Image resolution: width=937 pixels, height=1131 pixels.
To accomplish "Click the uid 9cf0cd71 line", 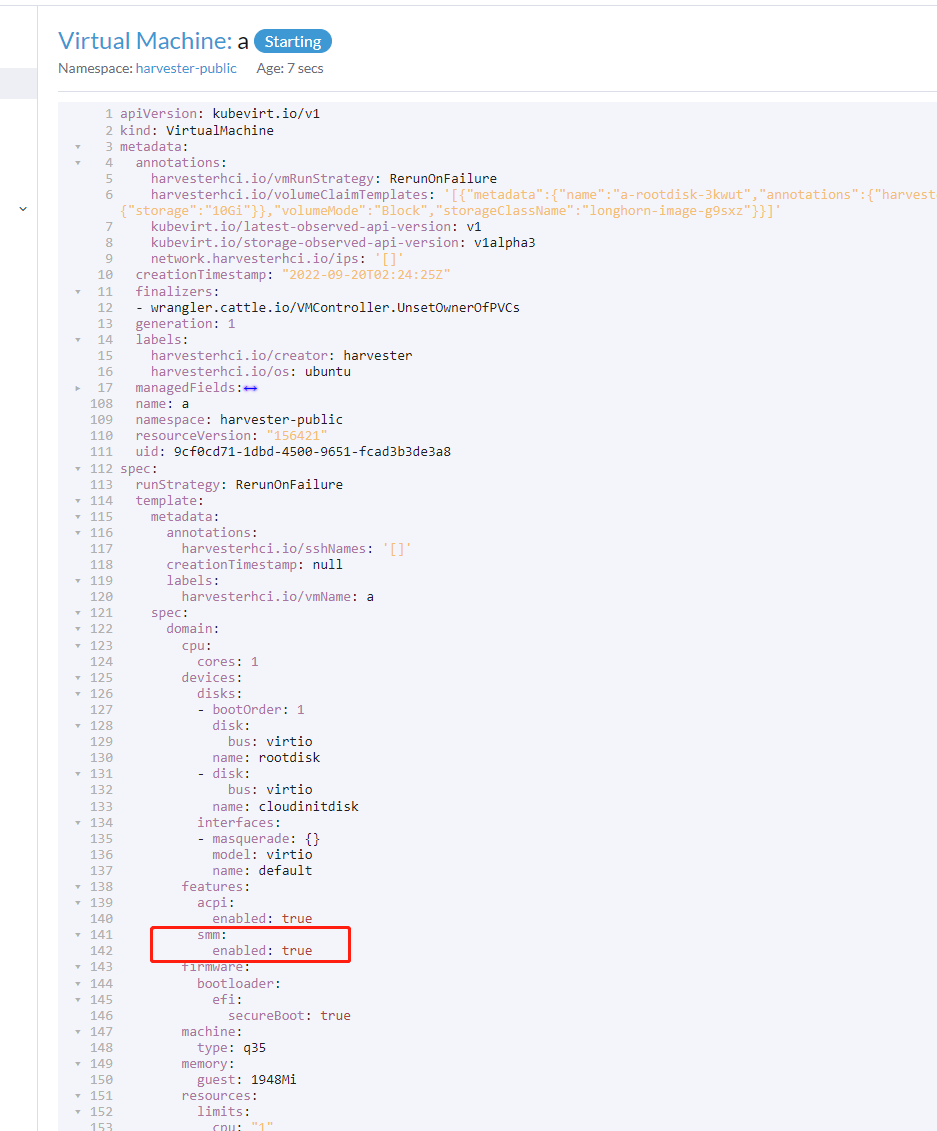I will tap(294, 452).
